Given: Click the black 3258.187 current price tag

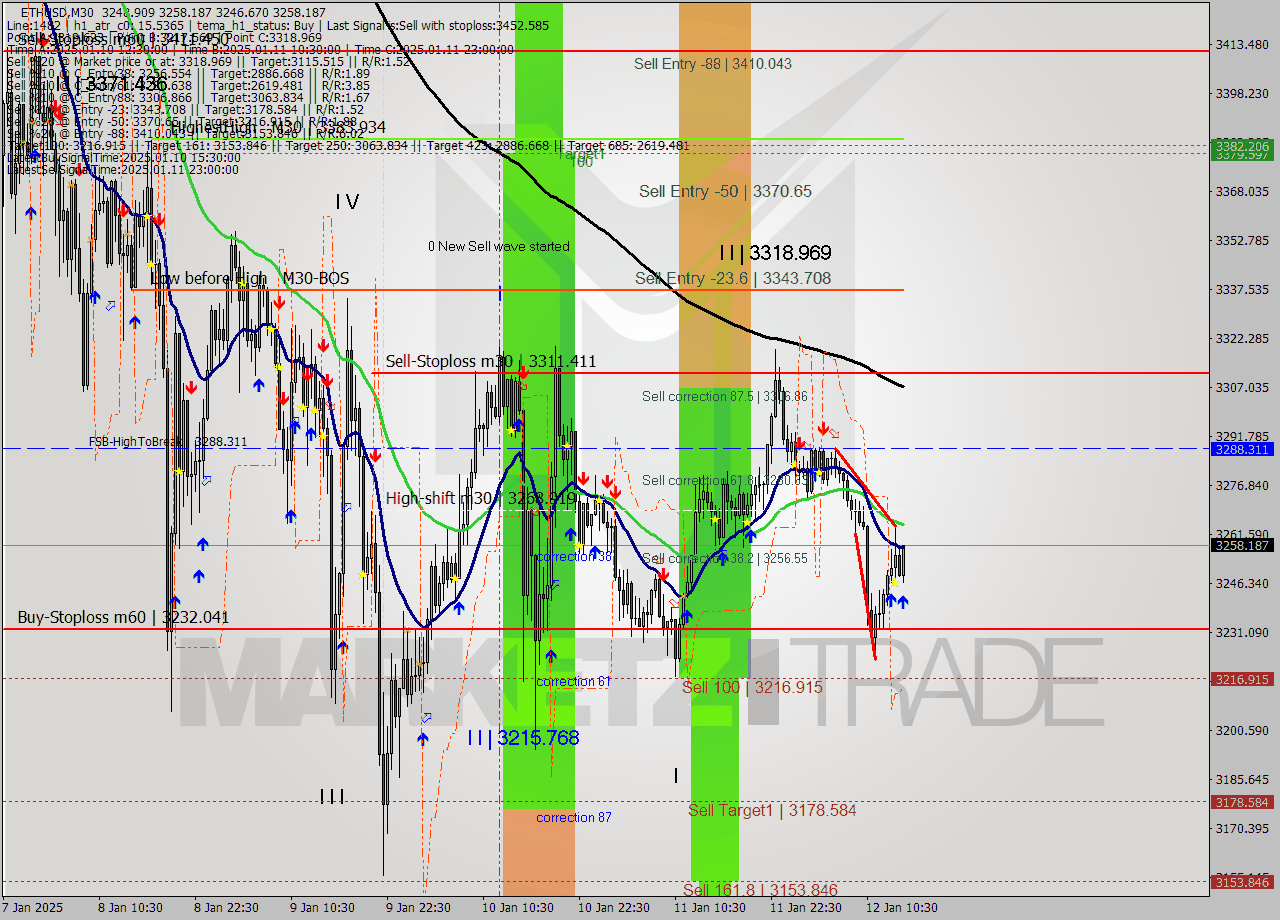Looking at the screenshot, I should [x=1242, y=545].
